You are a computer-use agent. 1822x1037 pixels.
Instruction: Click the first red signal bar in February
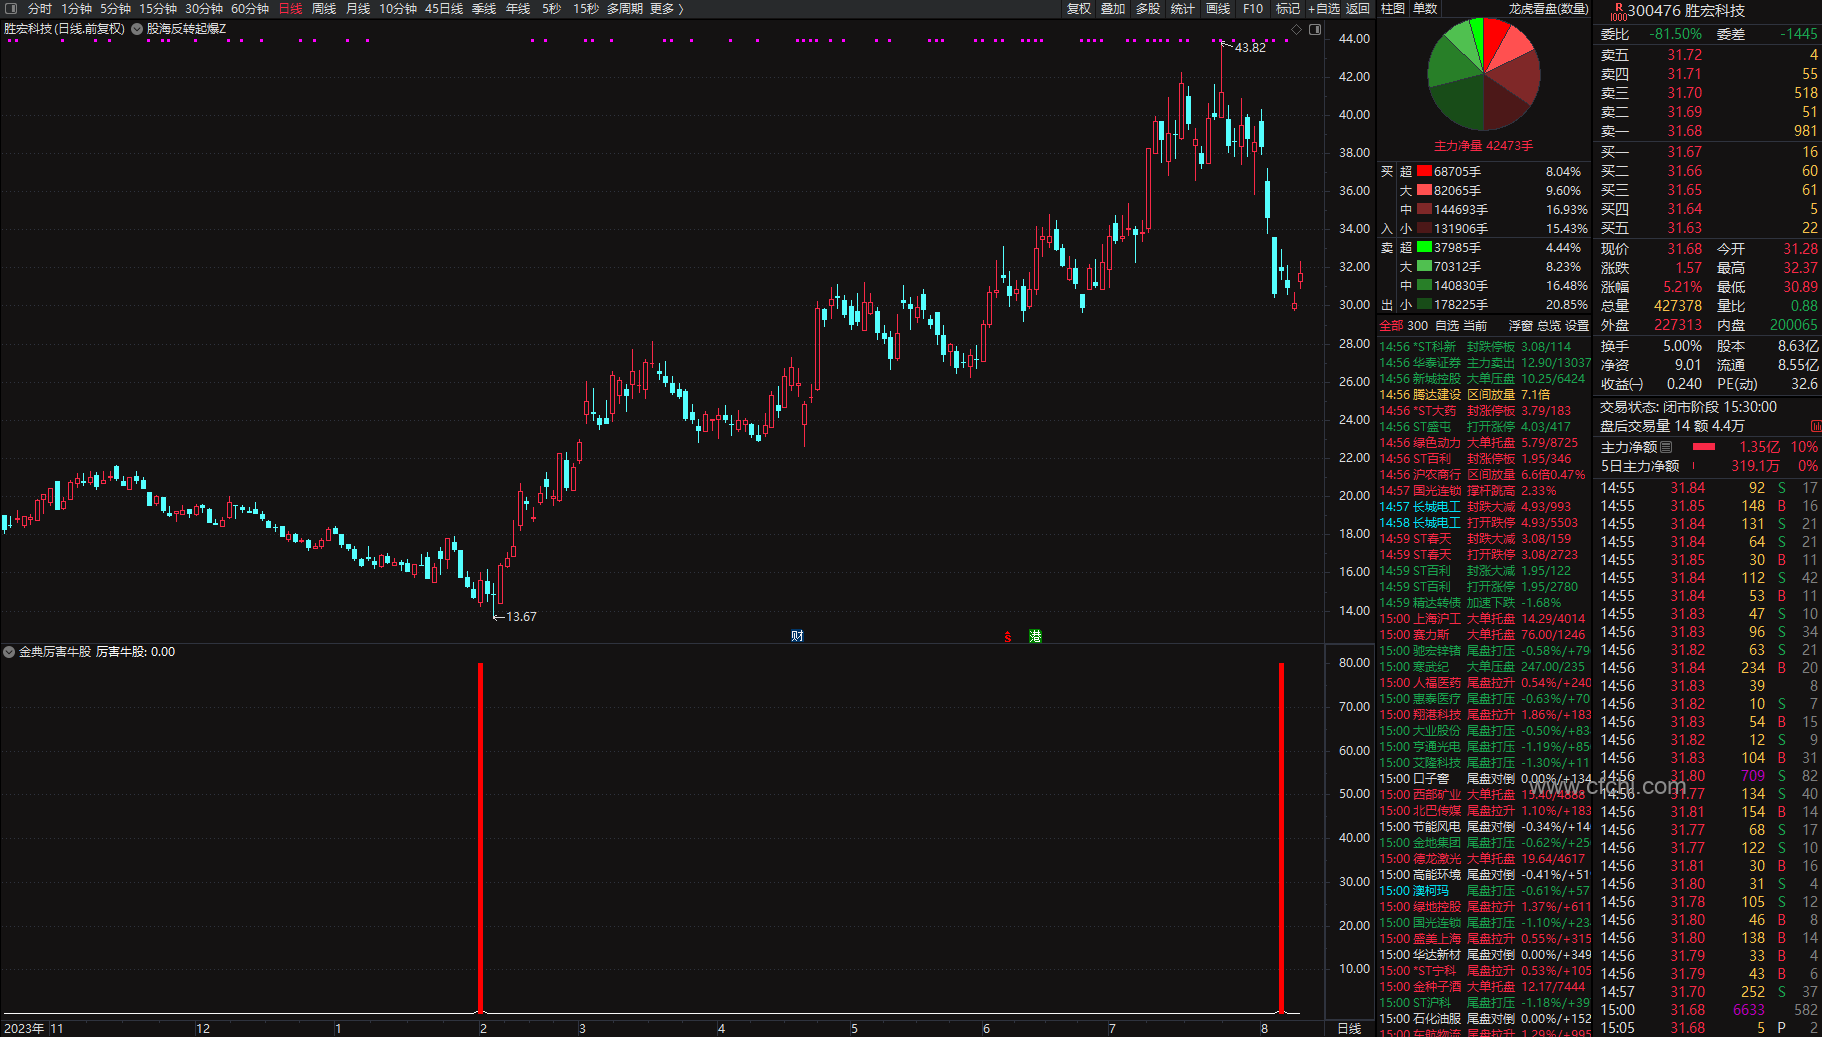pos(481,838)
